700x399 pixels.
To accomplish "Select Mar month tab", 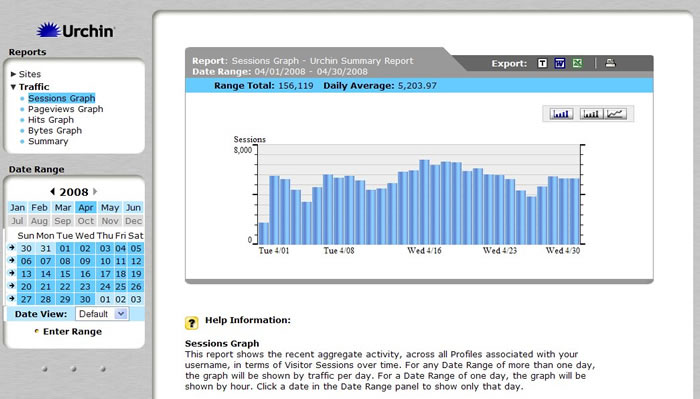I will coord(63,208).
